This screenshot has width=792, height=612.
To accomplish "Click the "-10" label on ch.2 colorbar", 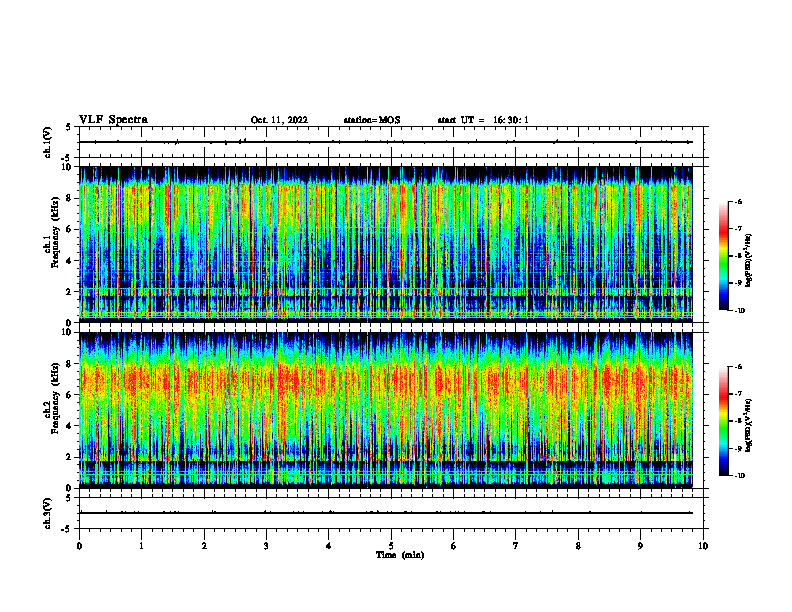I will click(739, 476).
